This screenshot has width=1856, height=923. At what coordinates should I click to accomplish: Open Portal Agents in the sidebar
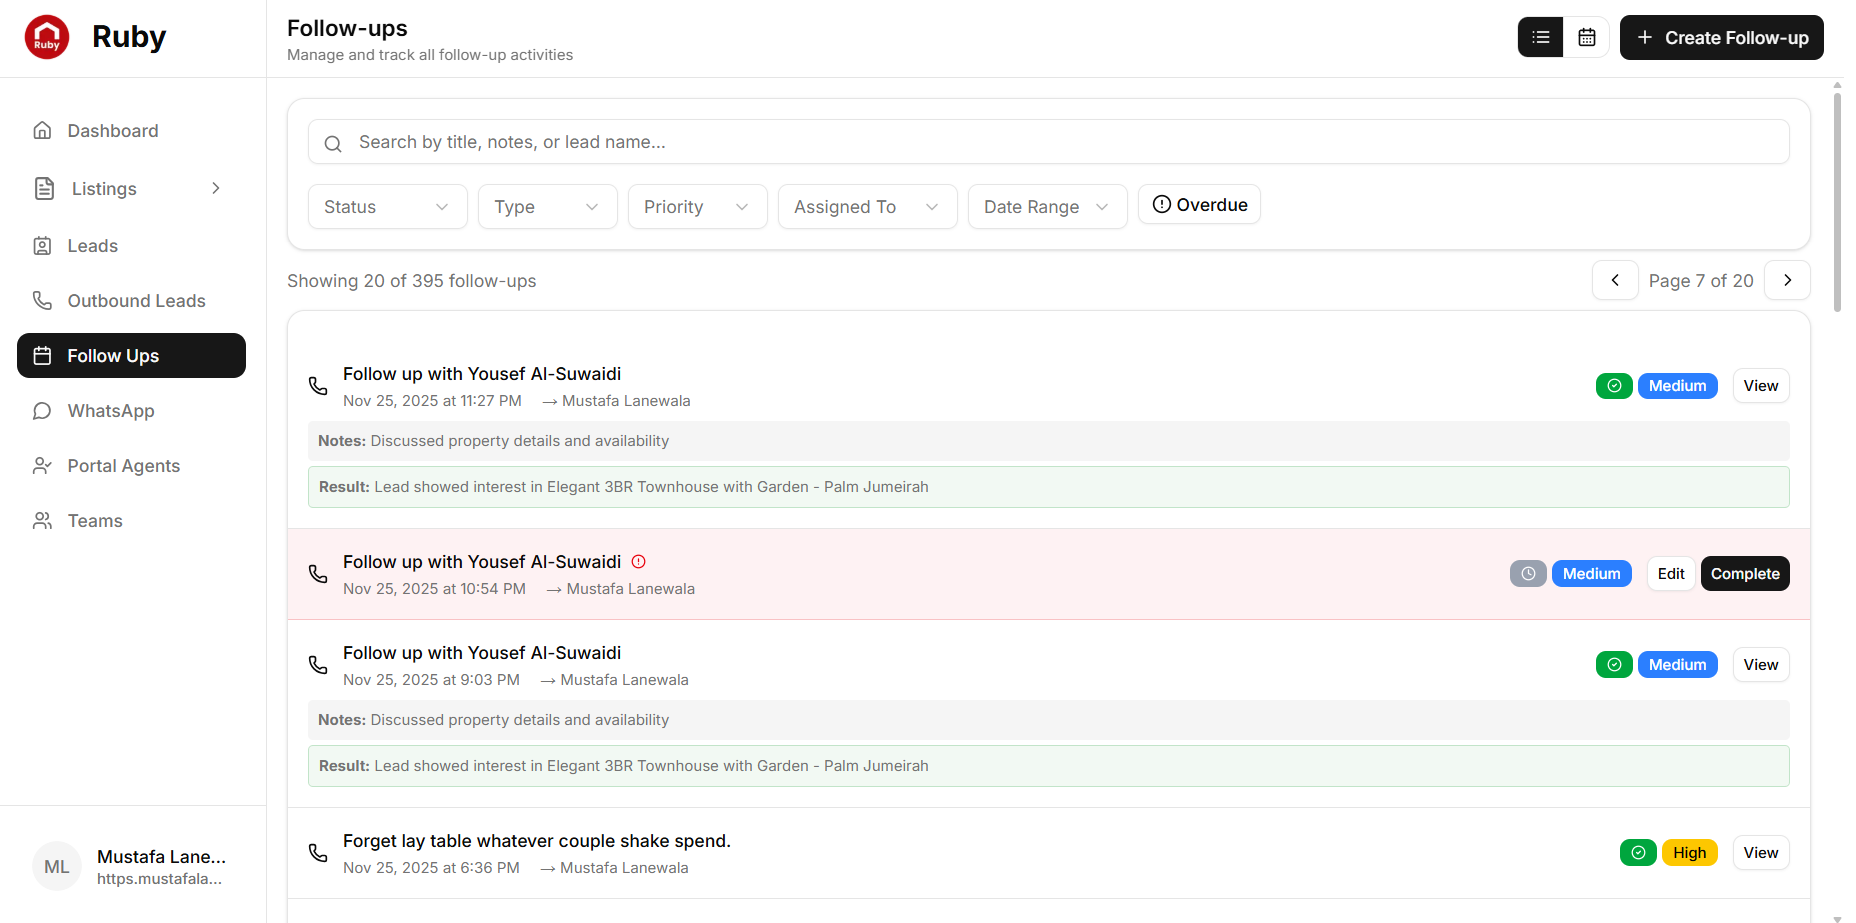(122, 465)
